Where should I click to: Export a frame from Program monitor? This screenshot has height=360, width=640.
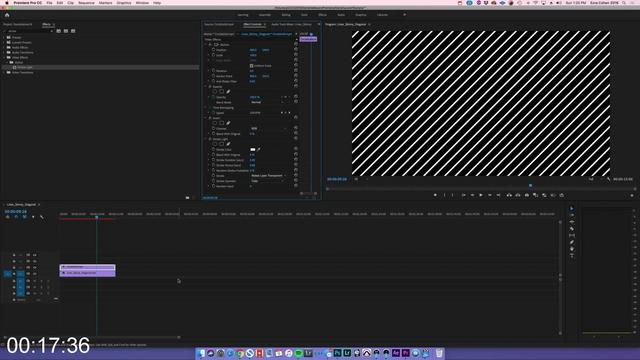click(527, 196)
